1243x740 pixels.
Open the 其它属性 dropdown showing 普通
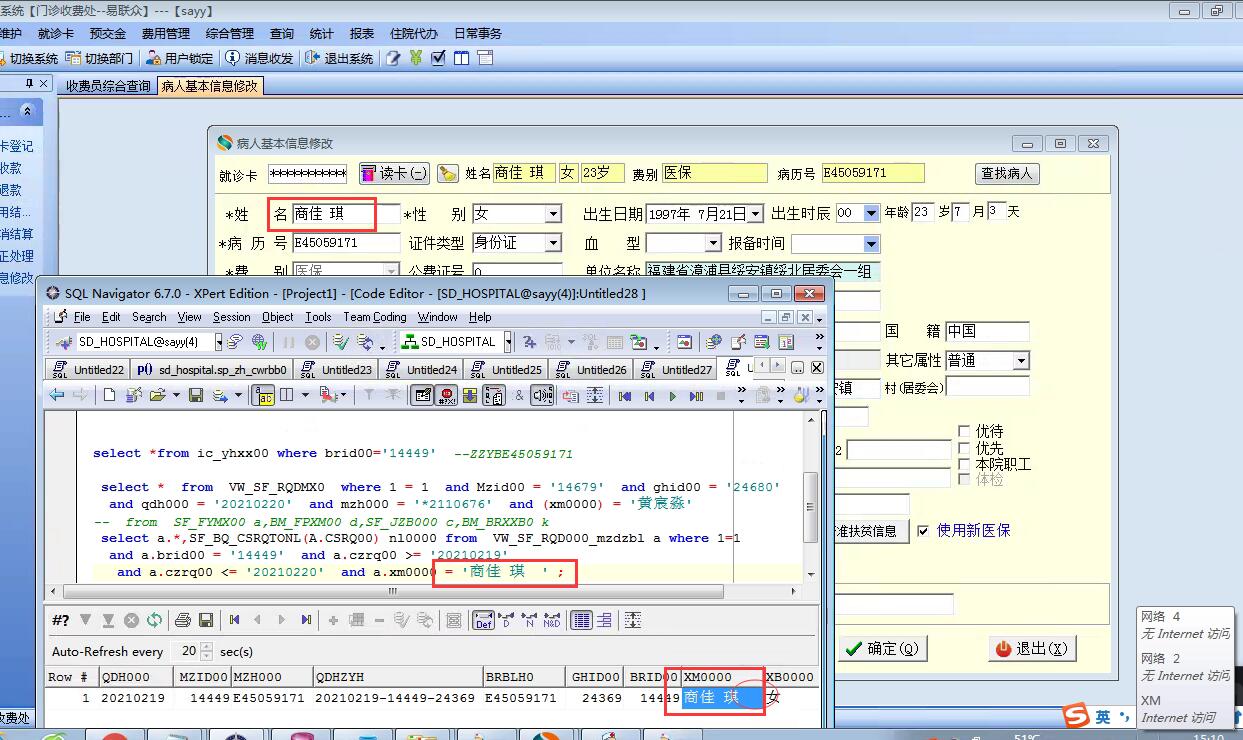point(1021,360)
